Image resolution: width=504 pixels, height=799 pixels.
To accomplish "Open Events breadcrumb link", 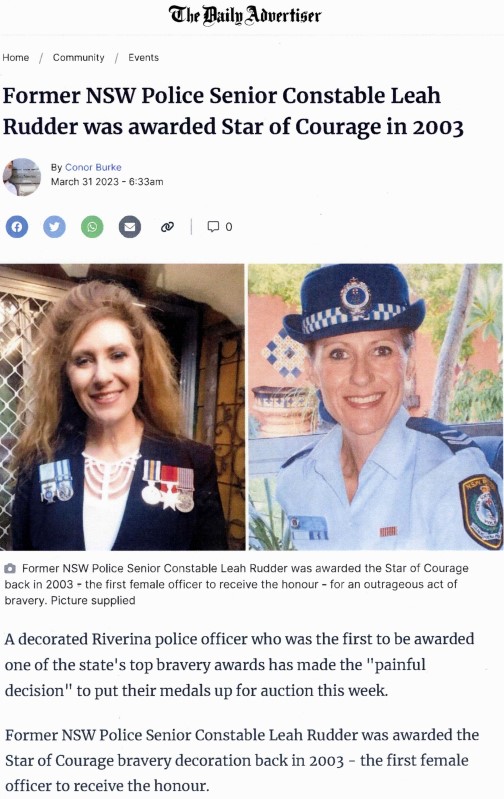I will (x=143, y=58).
